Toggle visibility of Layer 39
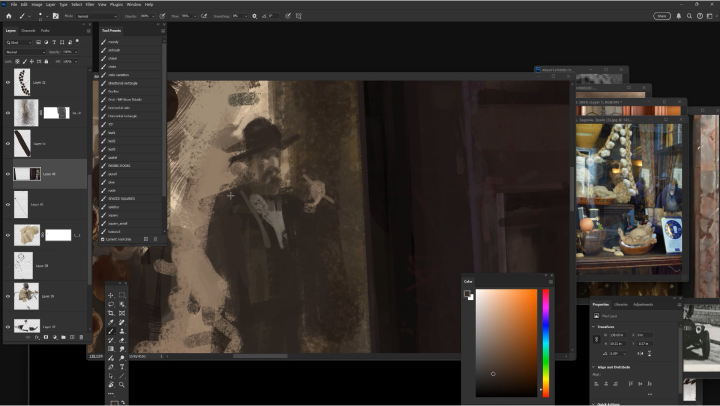Image resolution: width=720 pixels, height=406 pixels. (x=8, y=296)
